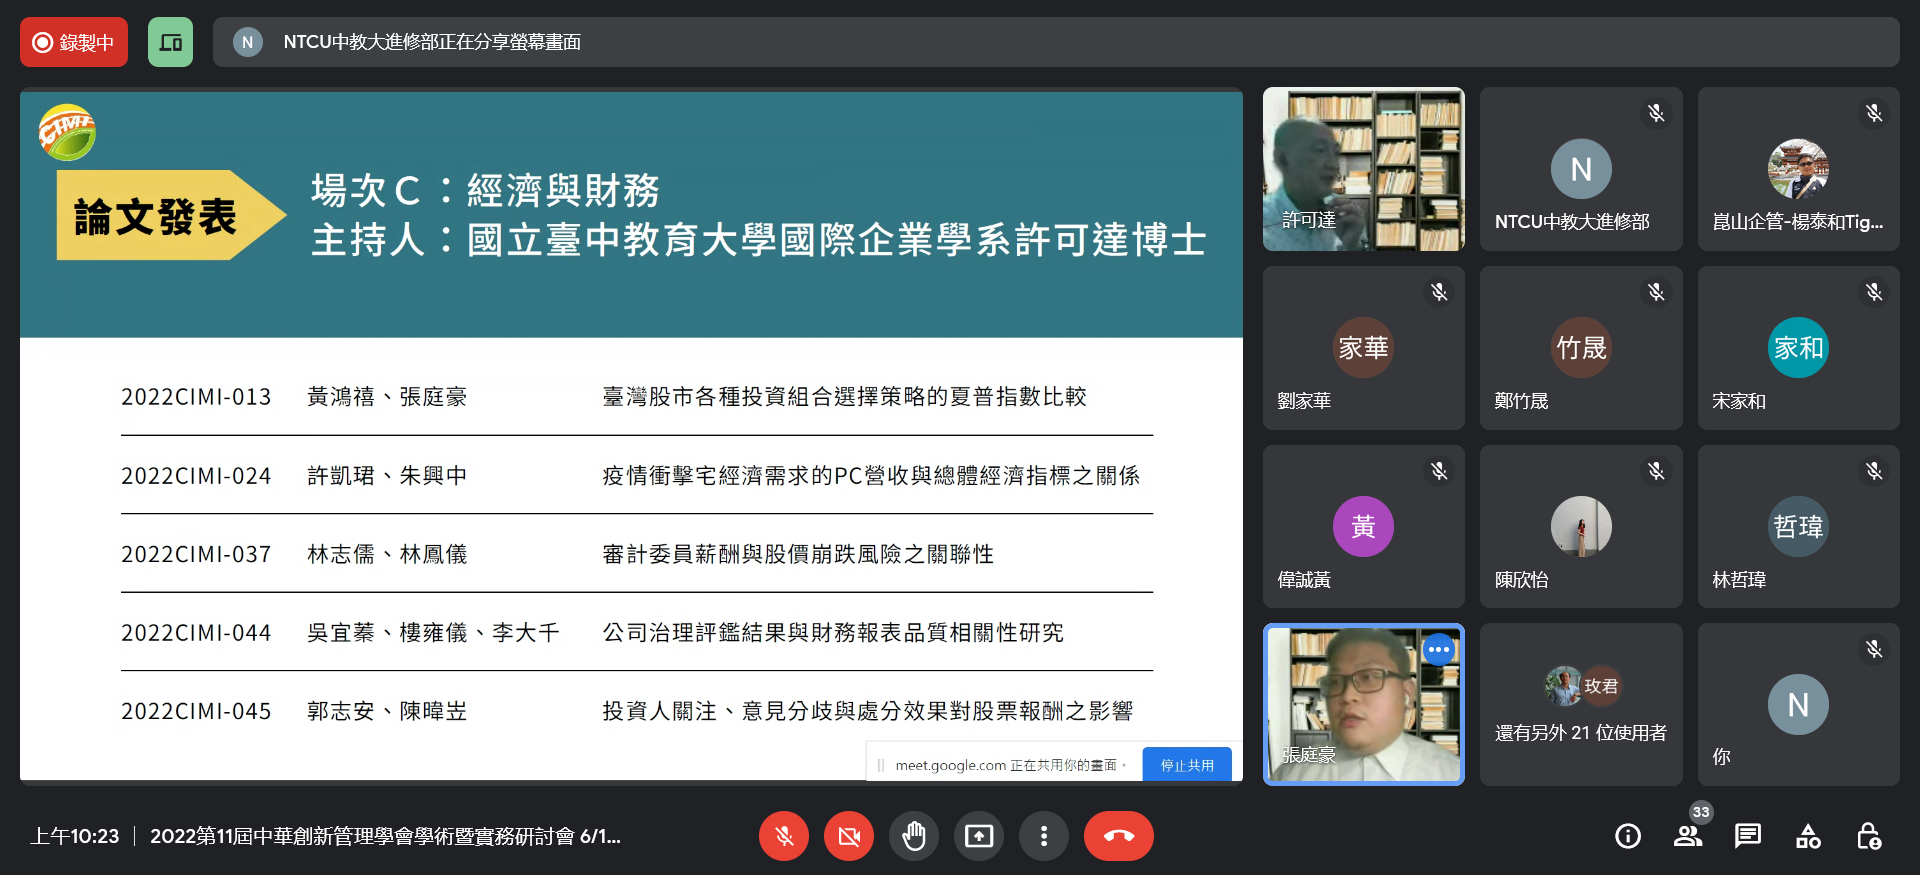The height and width of the screenshot is (875, 1920).
Task: Click the red 錄製中 recording indicator
Action: [74, 42]
